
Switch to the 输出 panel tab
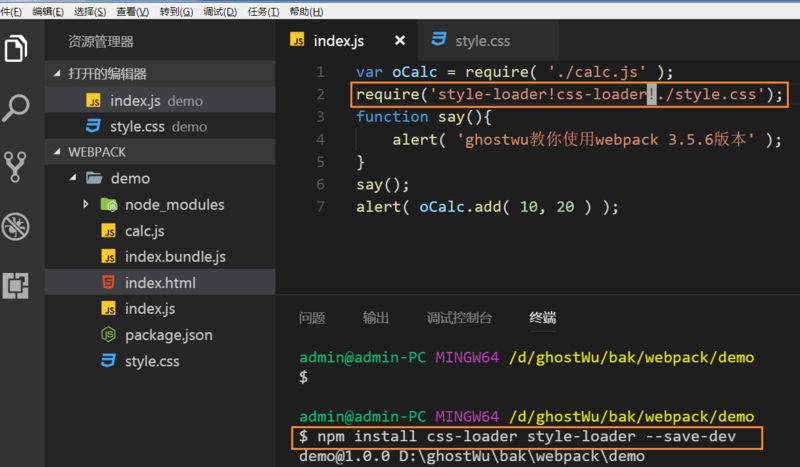point(376,318)
